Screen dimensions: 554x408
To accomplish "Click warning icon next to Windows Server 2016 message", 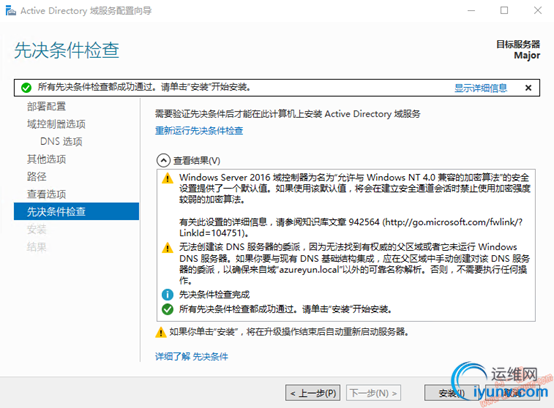I will tap(167, 178).
